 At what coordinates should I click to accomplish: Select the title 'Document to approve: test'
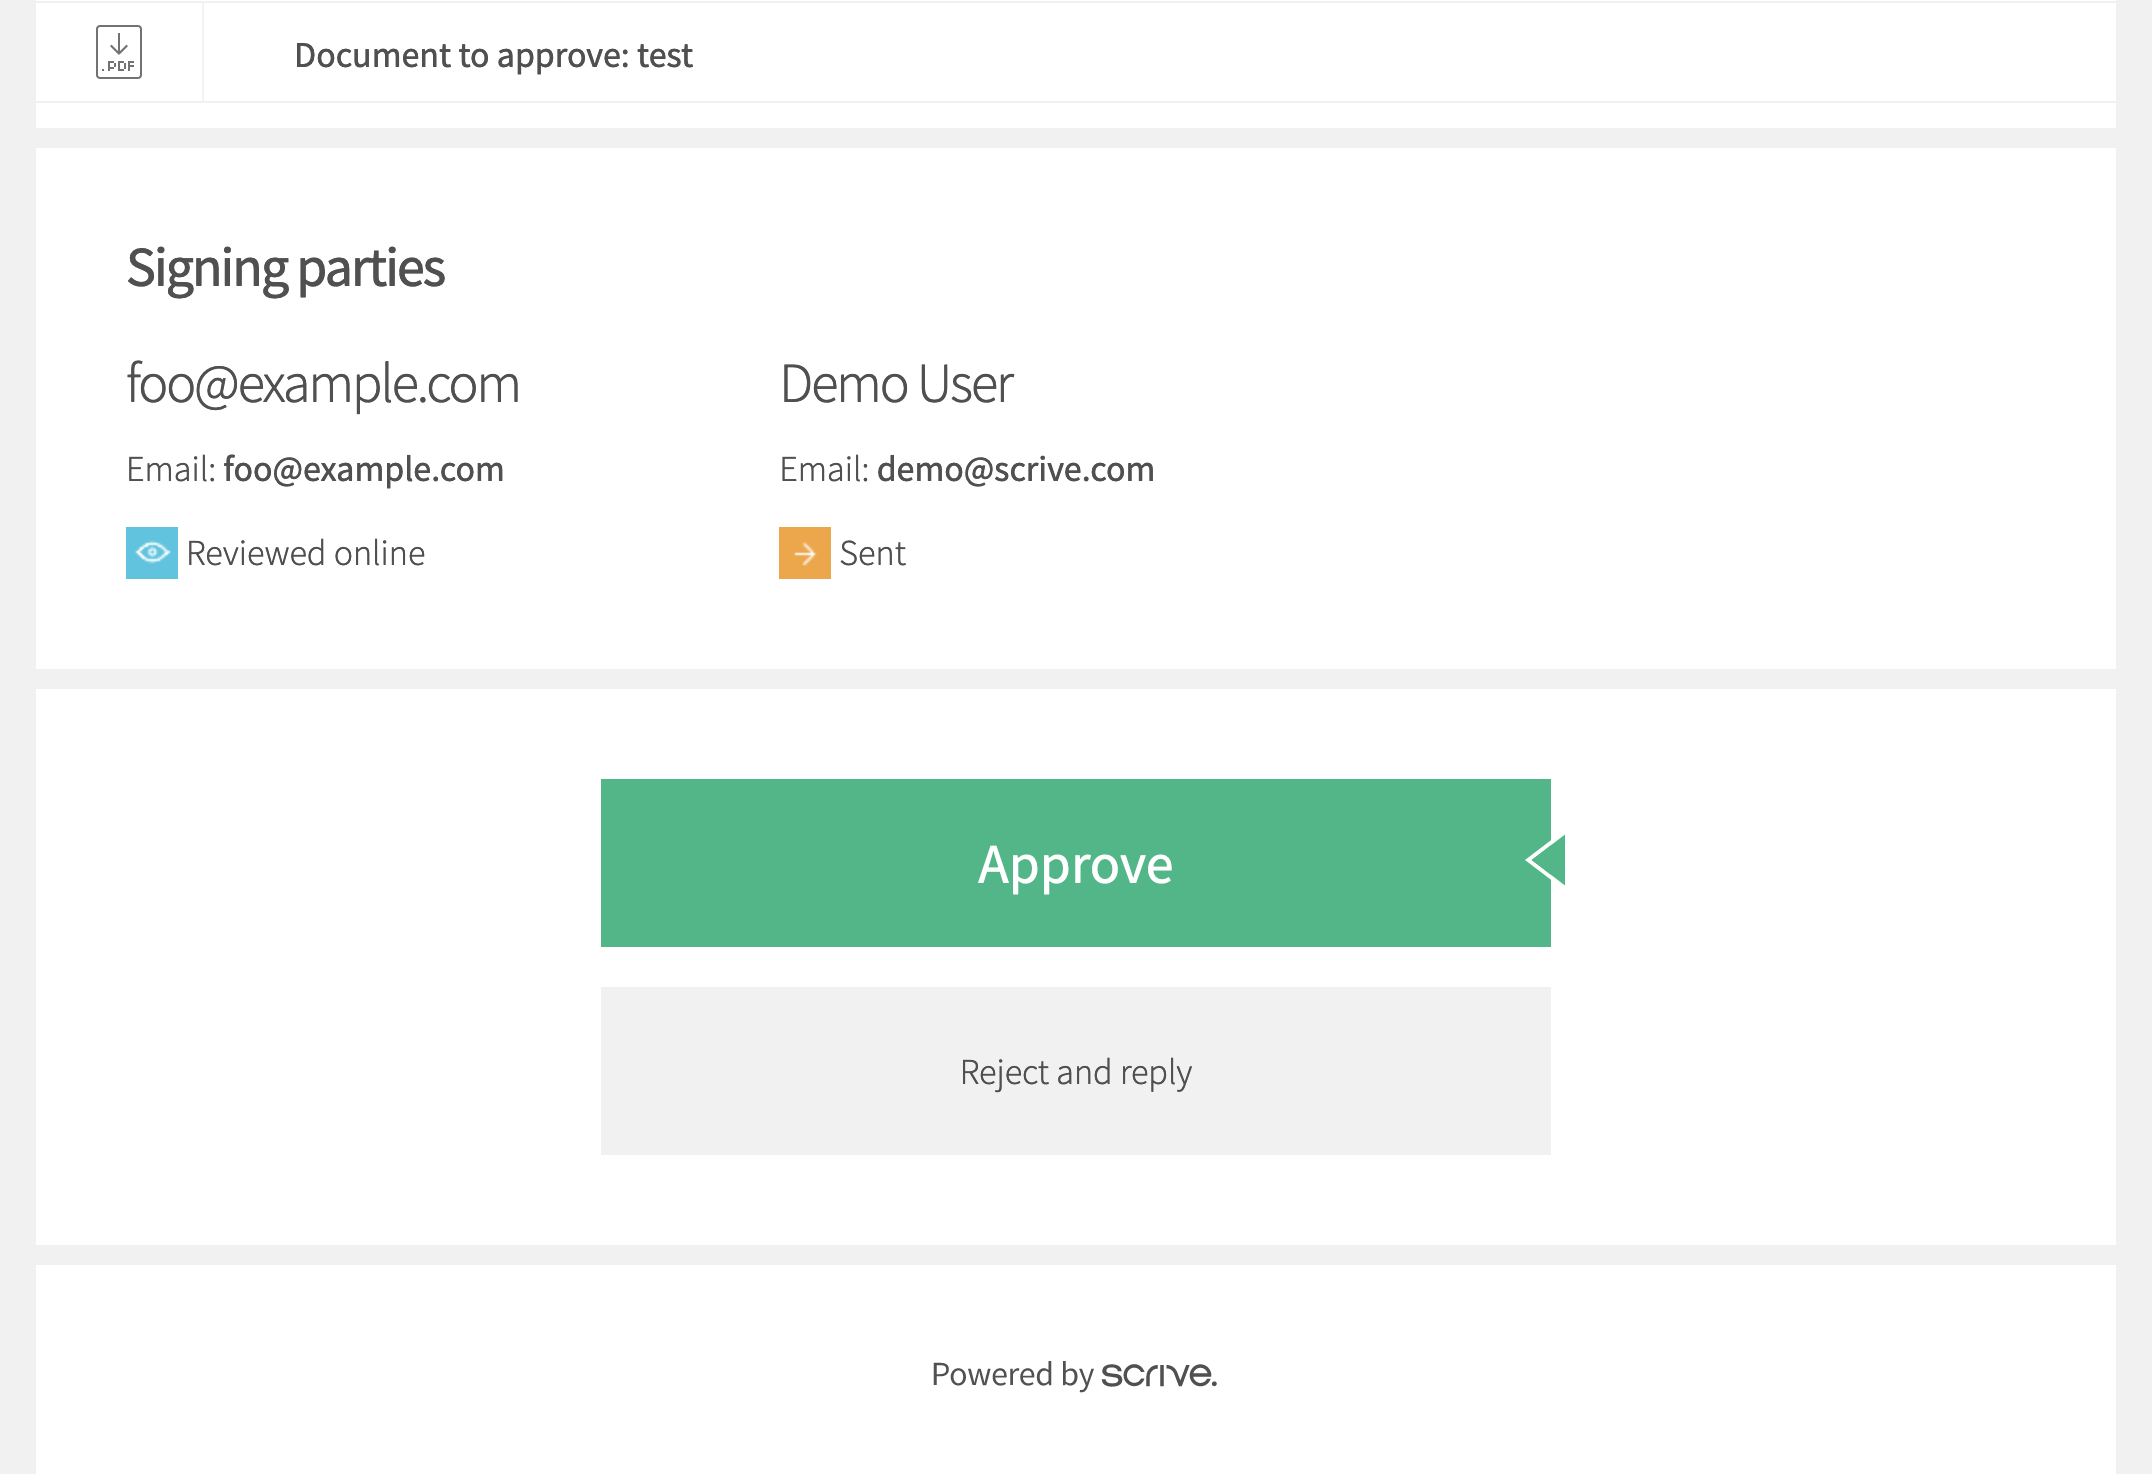(x=493, y=55)
